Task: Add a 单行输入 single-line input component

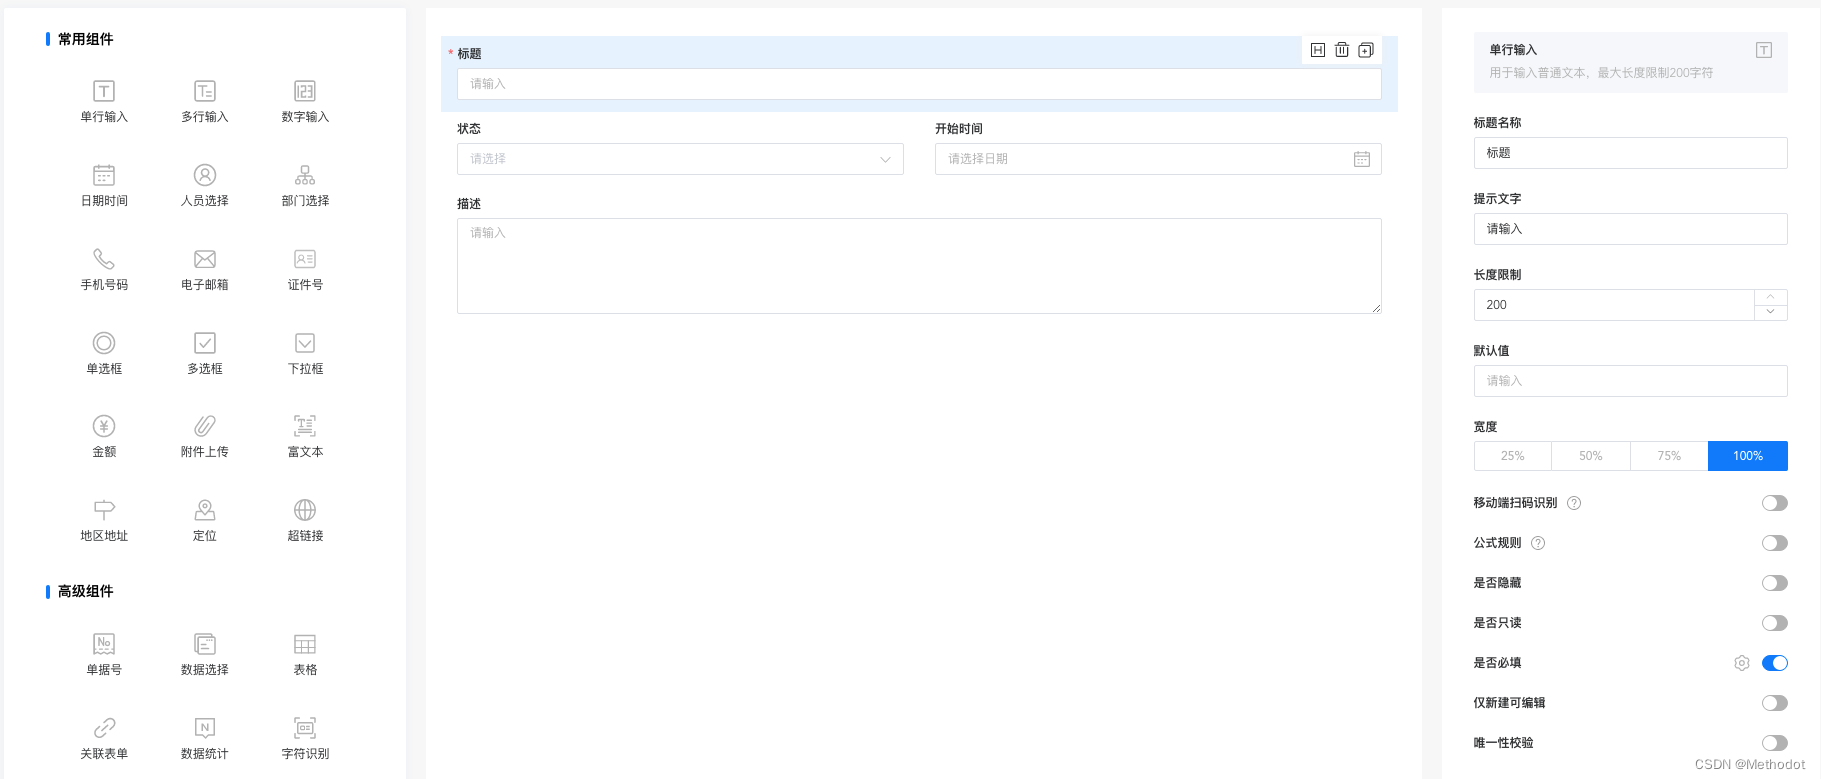Action: point(104,102)
